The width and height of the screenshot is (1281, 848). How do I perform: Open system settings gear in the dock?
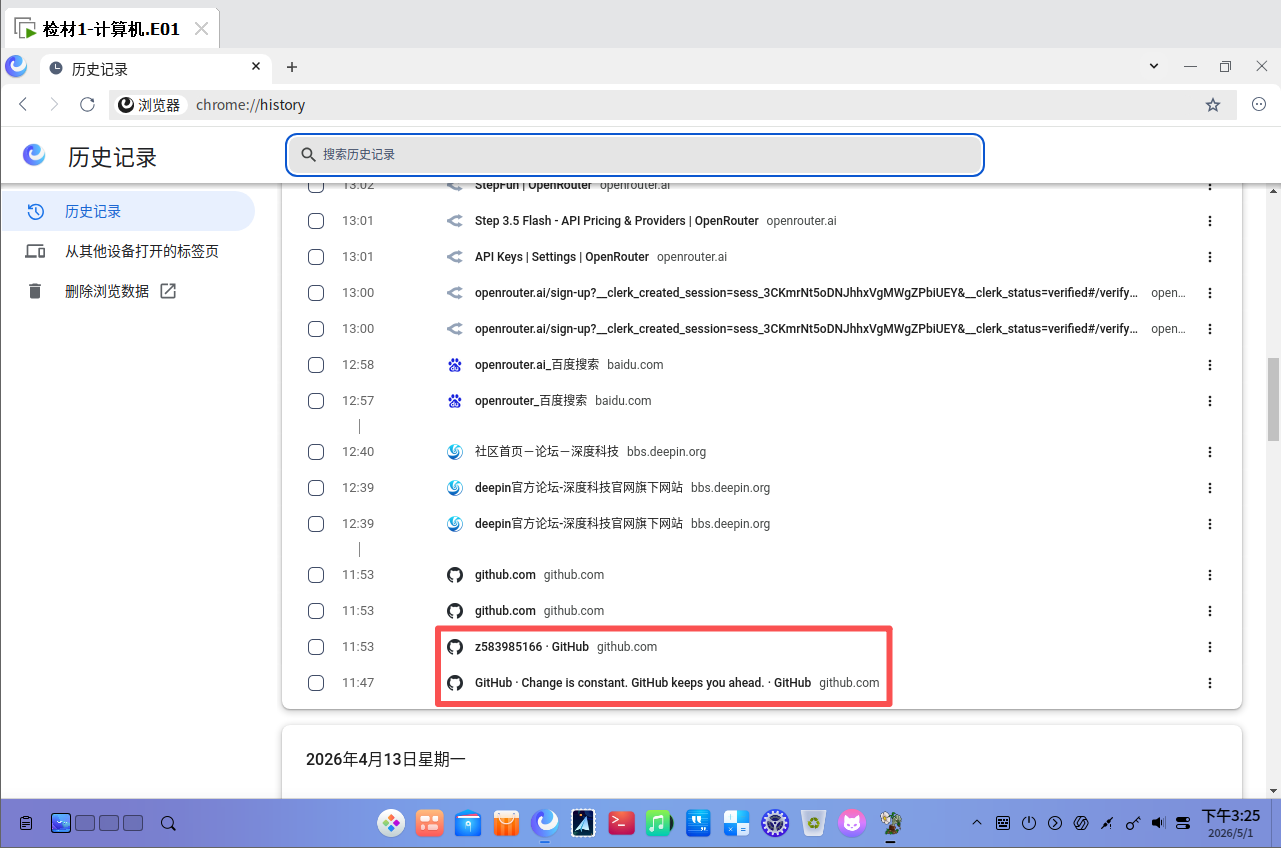(775, 823)
